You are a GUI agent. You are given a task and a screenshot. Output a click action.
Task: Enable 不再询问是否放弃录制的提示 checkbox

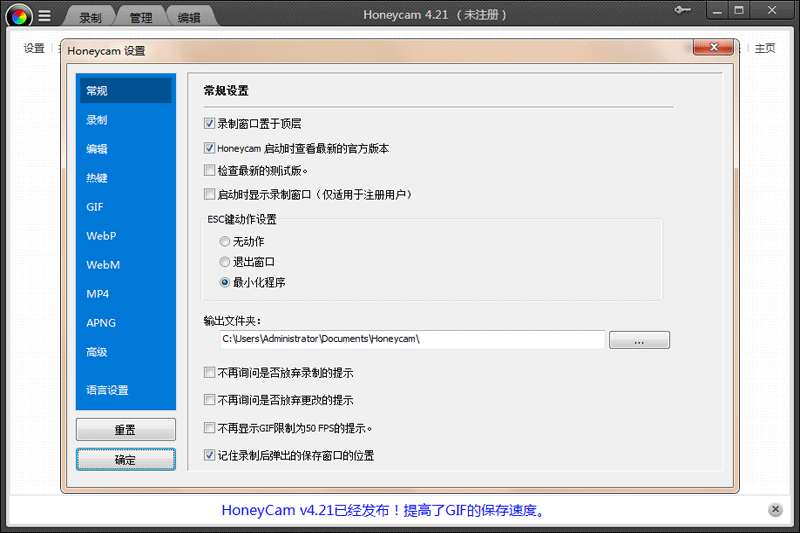[x=209, y=373]
